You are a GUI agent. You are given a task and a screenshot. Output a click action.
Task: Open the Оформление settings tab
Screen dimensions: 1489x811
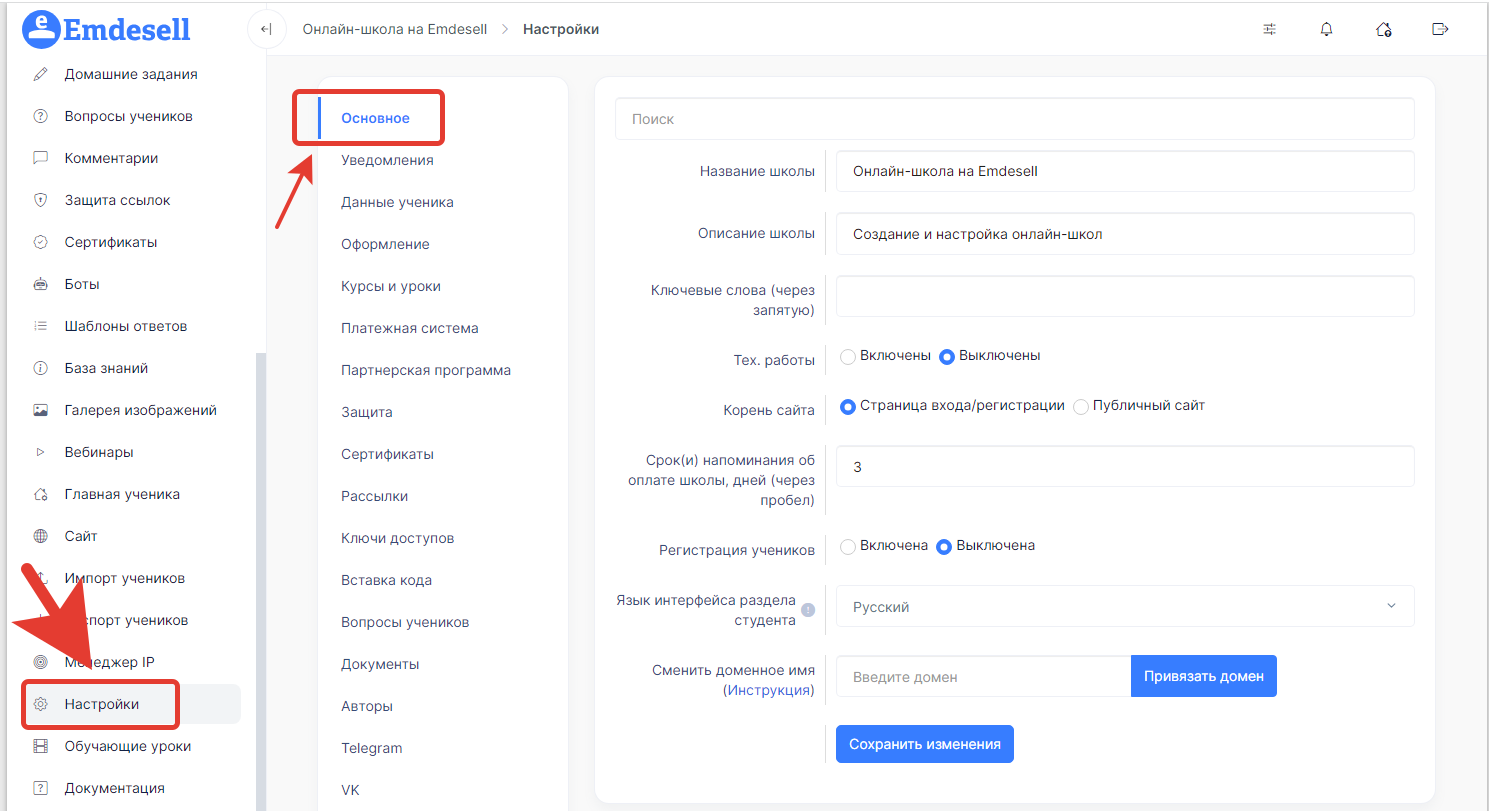385,244
